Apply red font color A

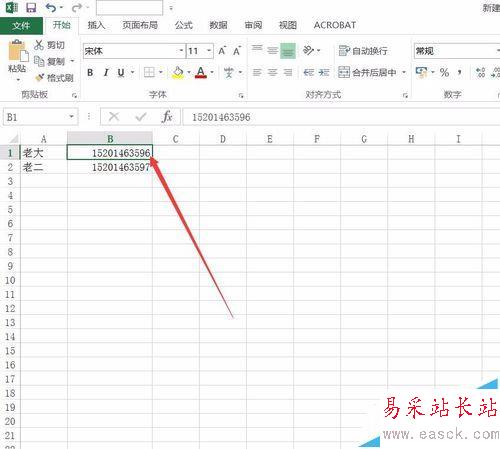click(x=201, y=72)
